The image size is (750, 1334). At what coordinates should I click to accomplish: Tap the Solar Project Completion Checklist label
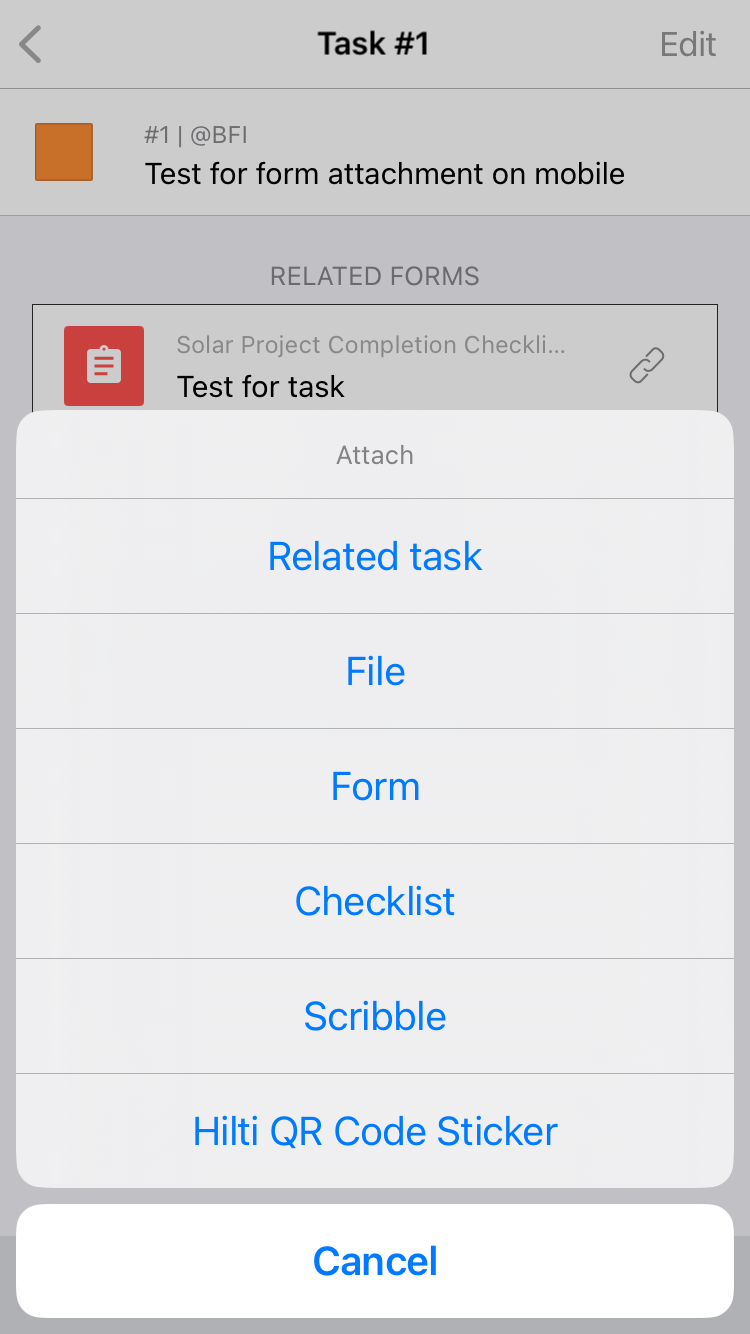point(371,345)
